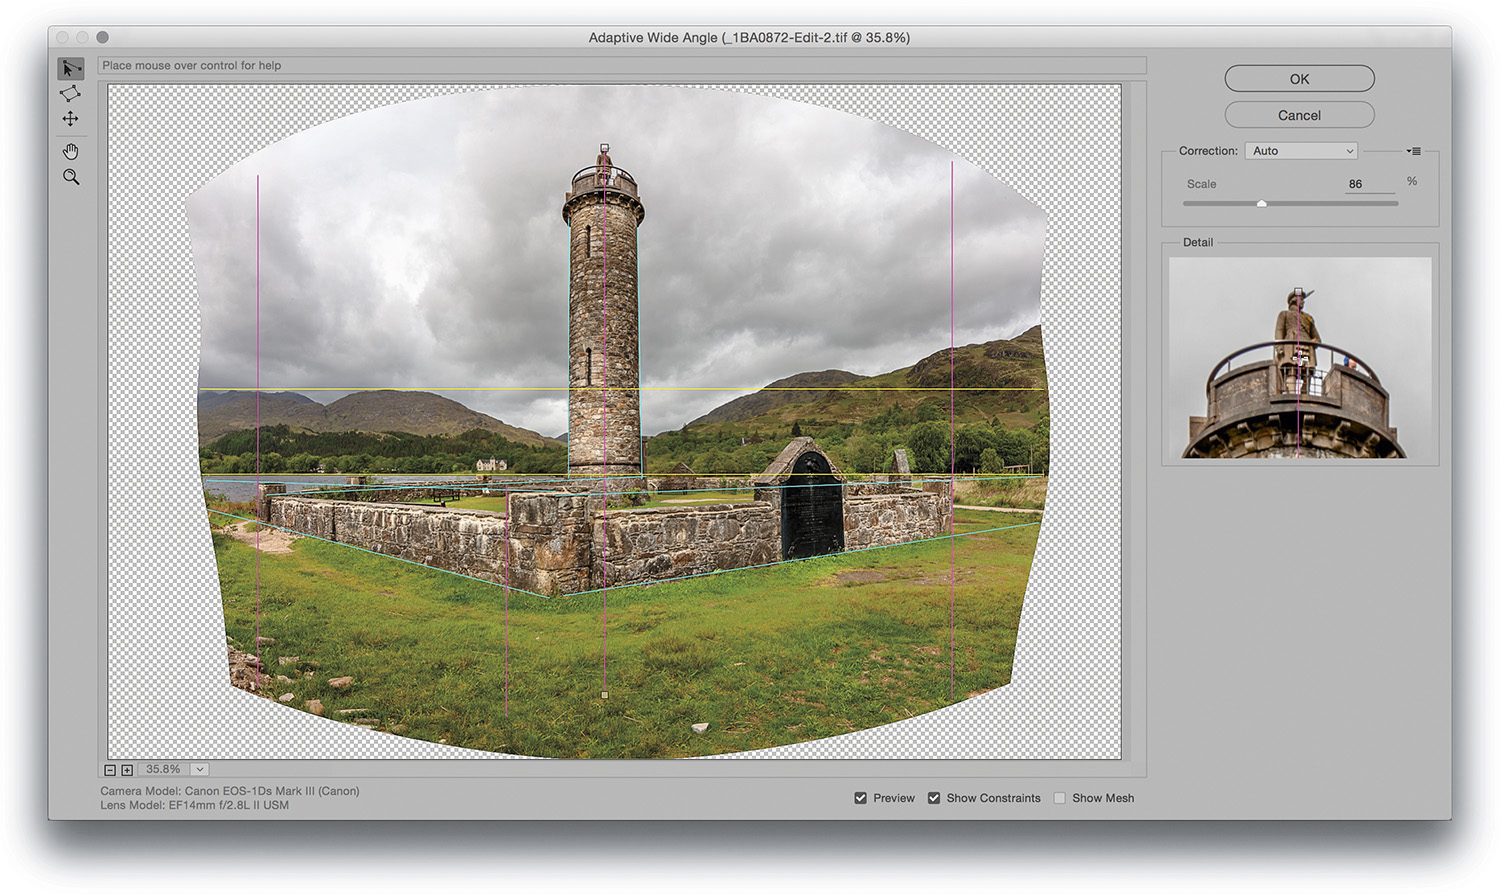Close the Adaptive Wide Angle window
The height and width of the screenshot is (896, 1500).
point(63,37)
